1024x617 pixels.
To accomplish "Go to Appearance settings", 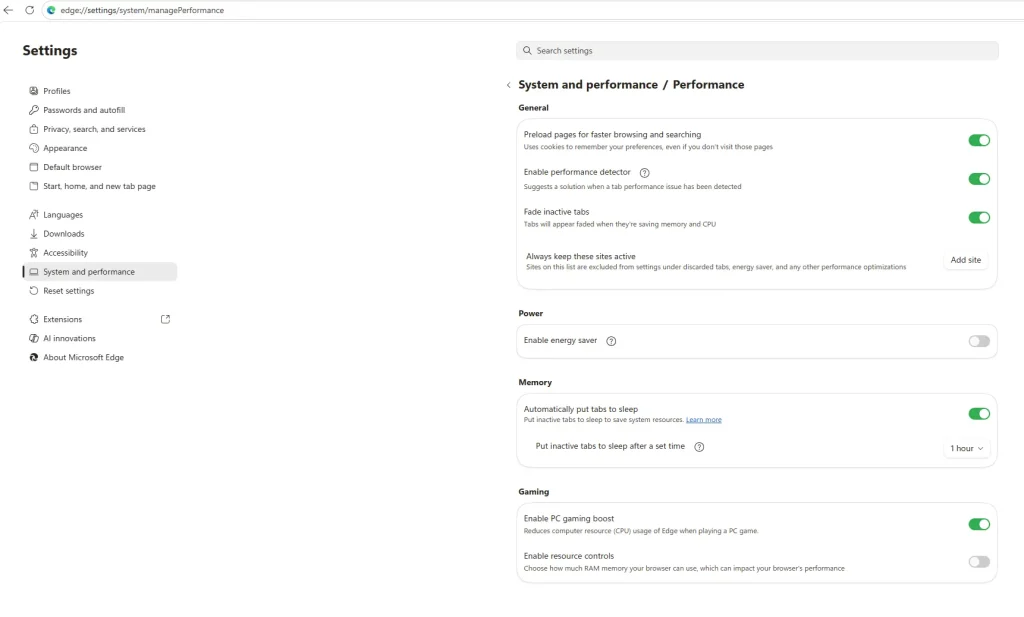I will pyautogui.click(x=65, y=148).
